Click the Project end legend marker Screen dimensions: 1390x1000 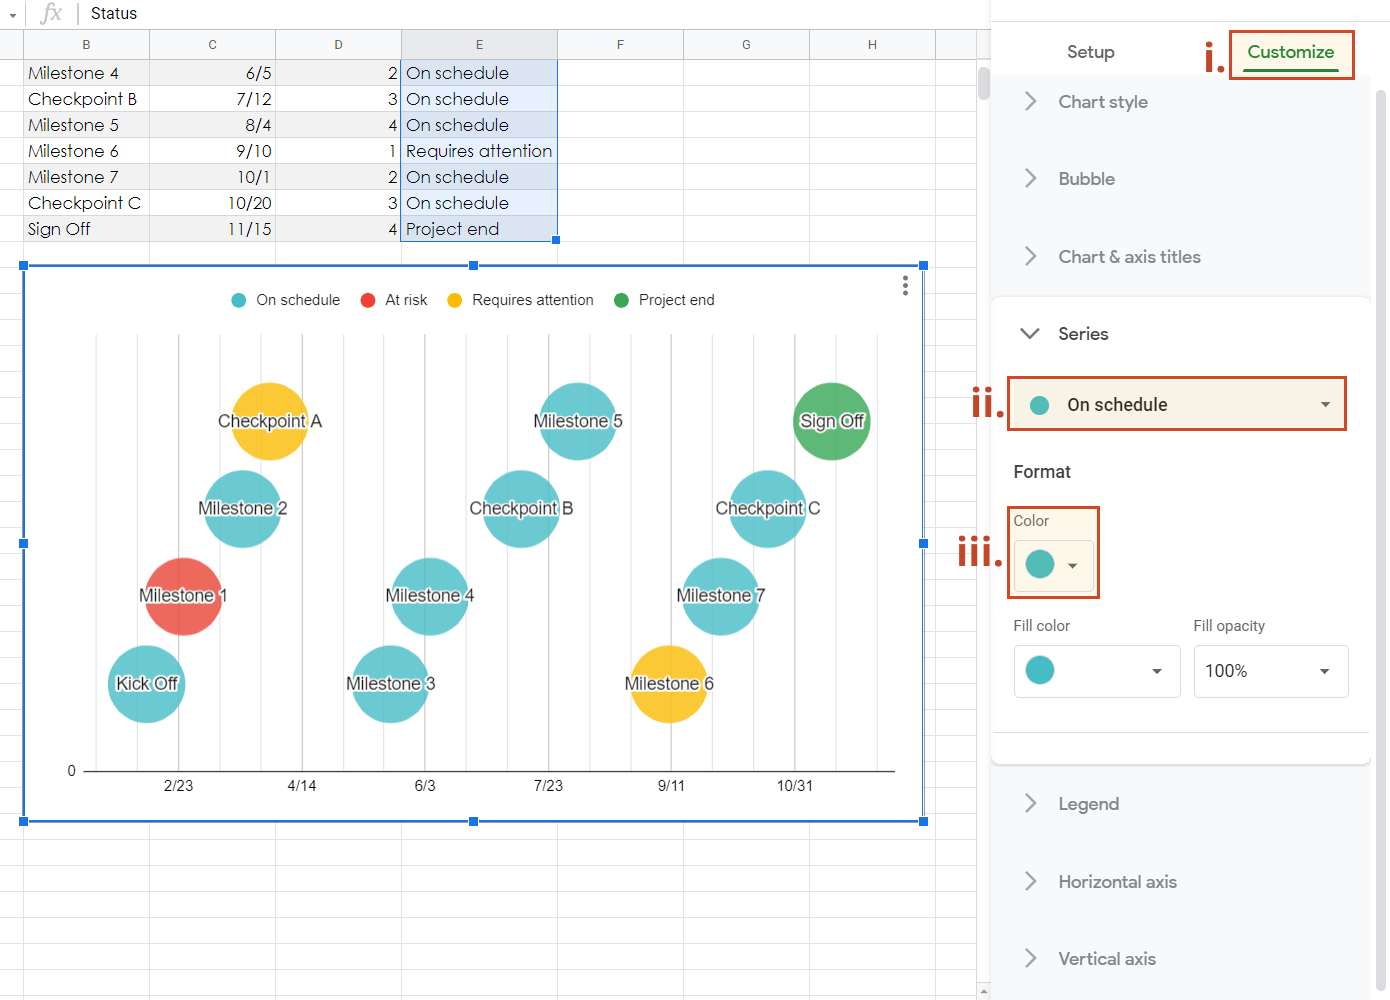click(621, 300)
